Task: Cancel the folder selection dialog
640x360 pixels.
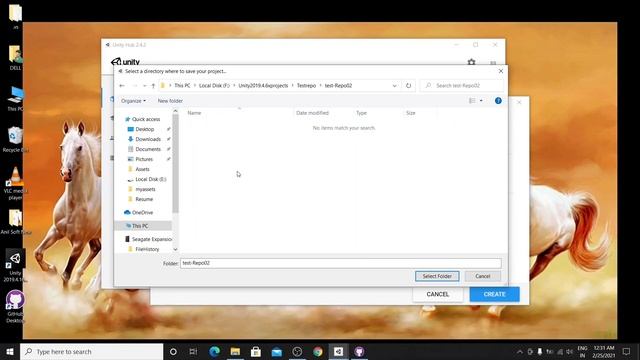Action: tap(482, 276)
